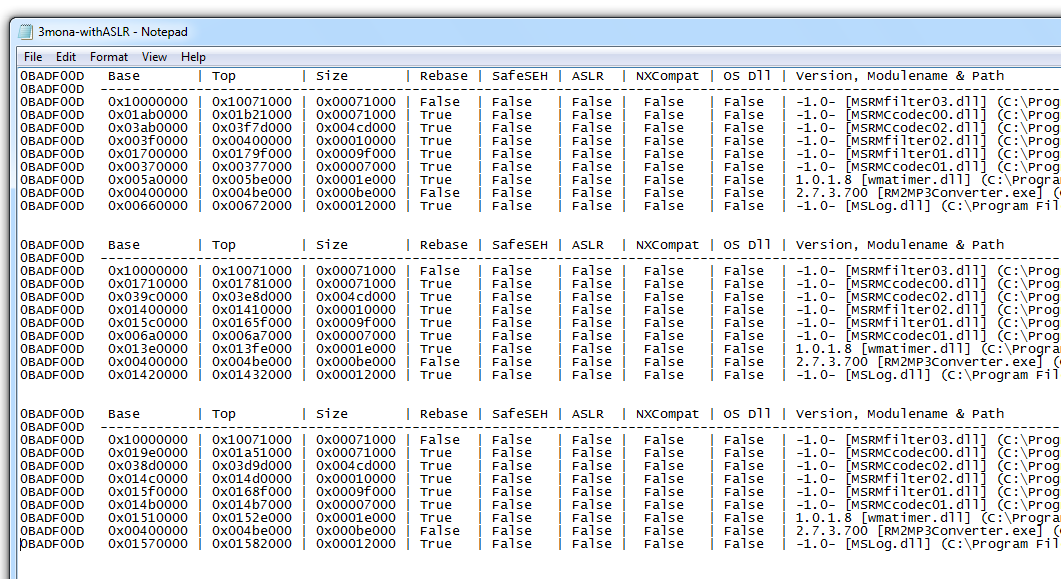Click [wmatimer.dll] in the first table
Screen dimensions: 1061x579
916,180
